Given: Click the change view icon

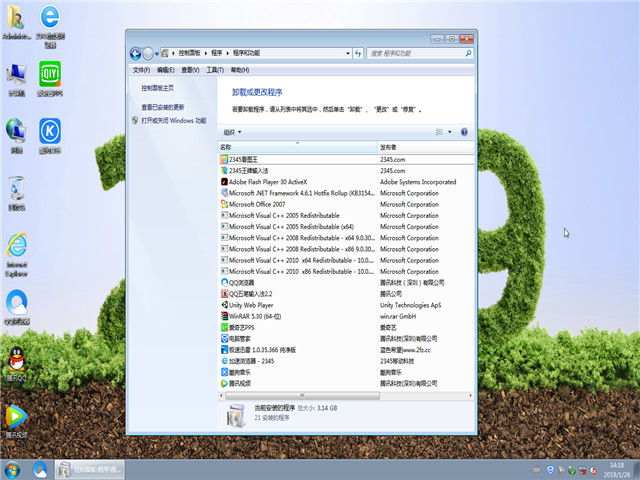Looking at the screenshot, I should [439, 132].
